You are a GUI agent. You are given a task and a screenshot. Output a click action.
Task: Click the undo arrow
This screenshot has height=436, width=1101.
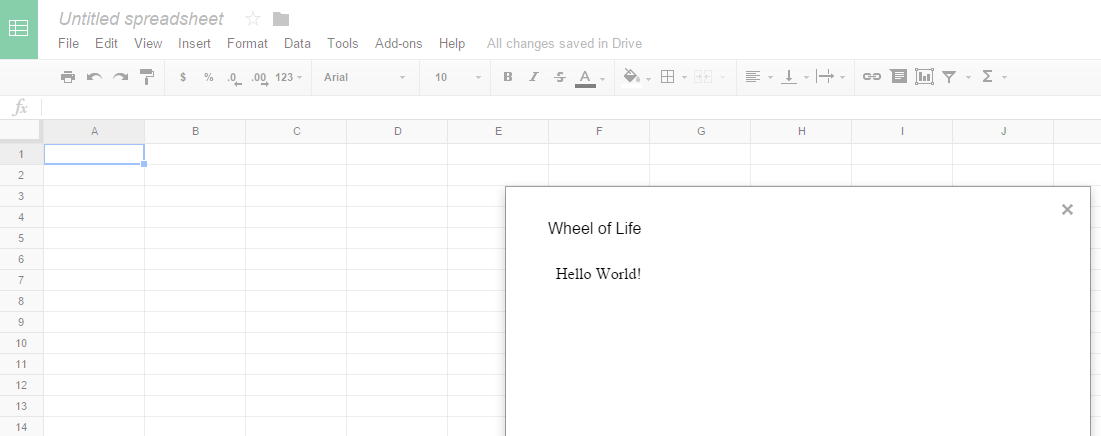[x=94, y=77]
